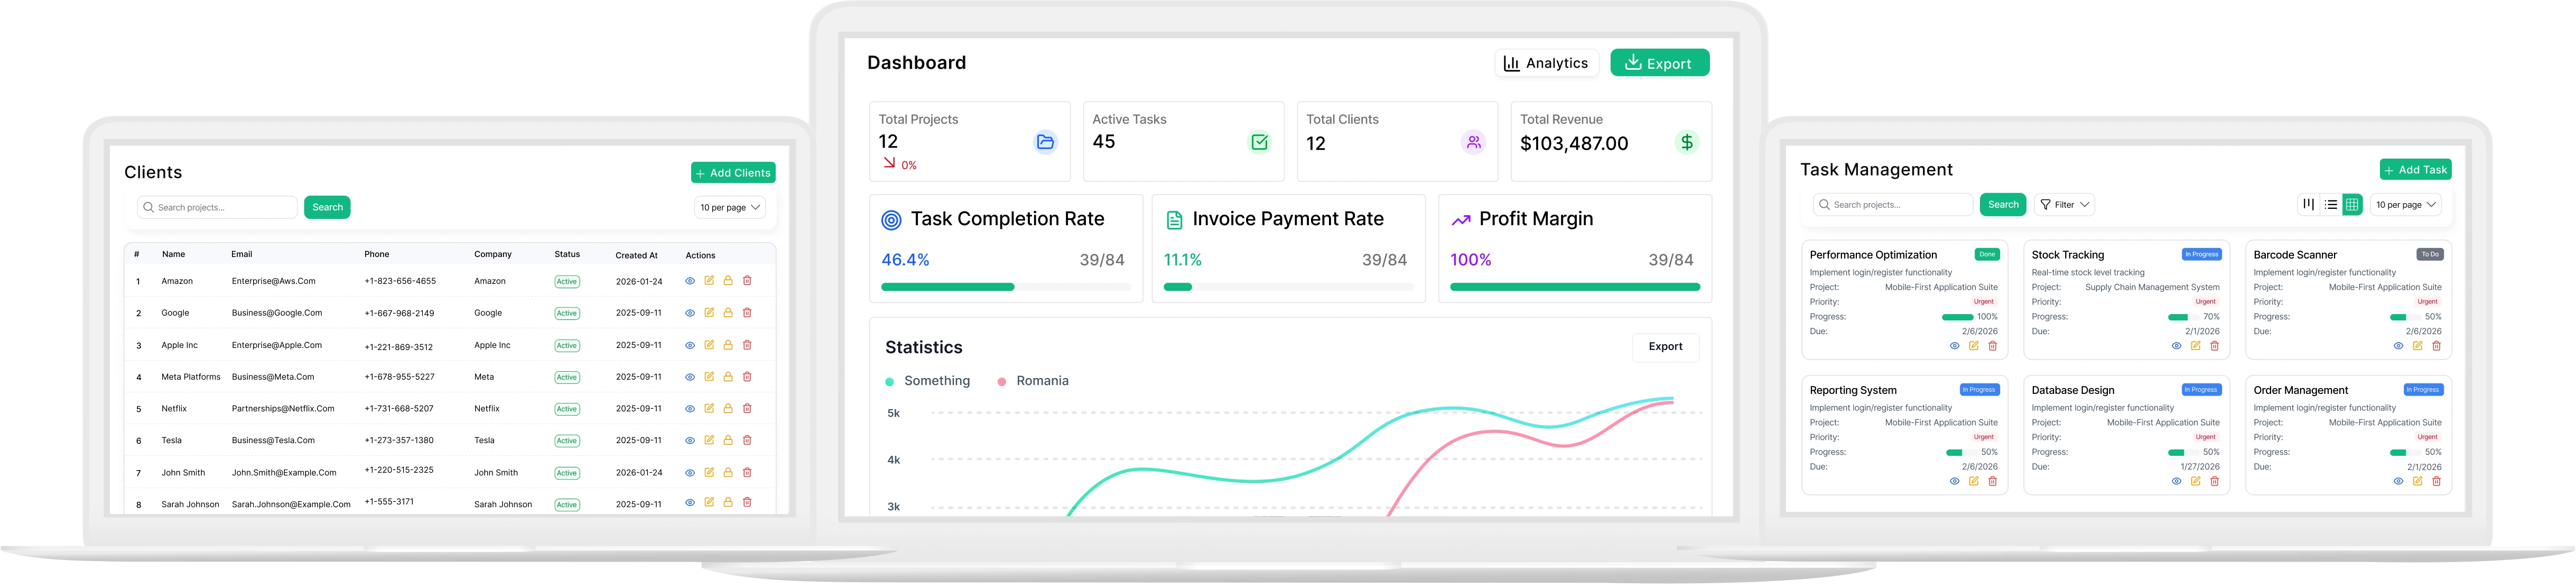Viewport: 2576px width, 588px height.
Task: Click the Task Completion Rate progress bar
Action: (1005, 287)
